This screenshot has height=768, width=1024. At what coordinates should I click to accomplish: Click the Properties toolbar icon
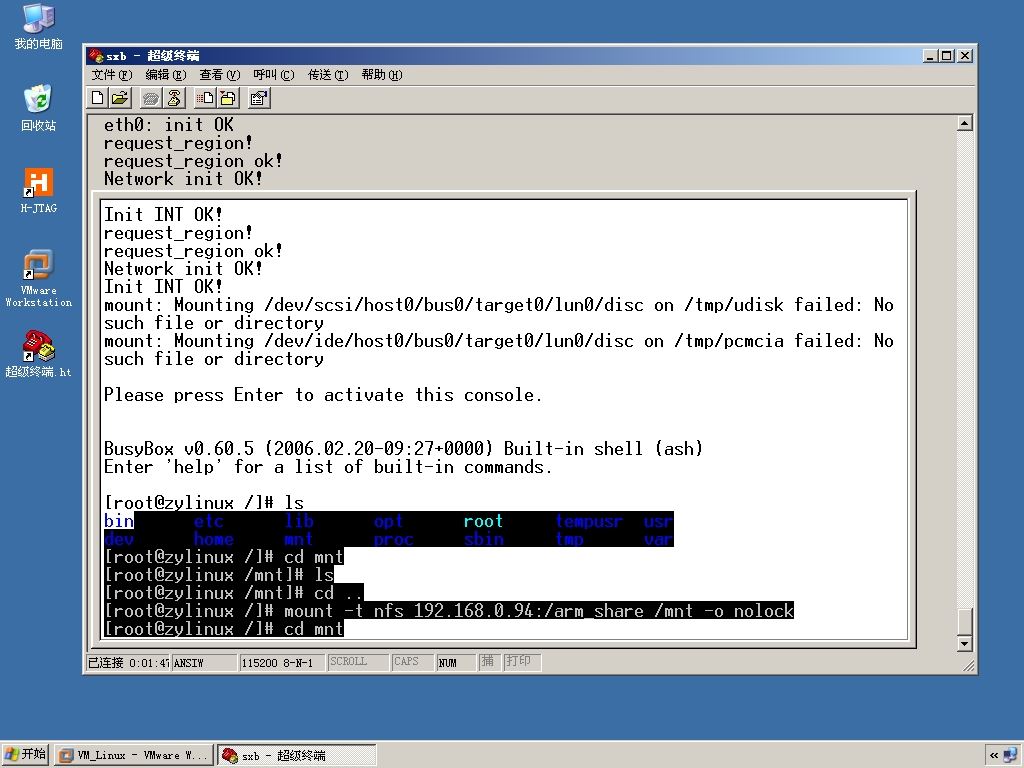click(259, 99)
